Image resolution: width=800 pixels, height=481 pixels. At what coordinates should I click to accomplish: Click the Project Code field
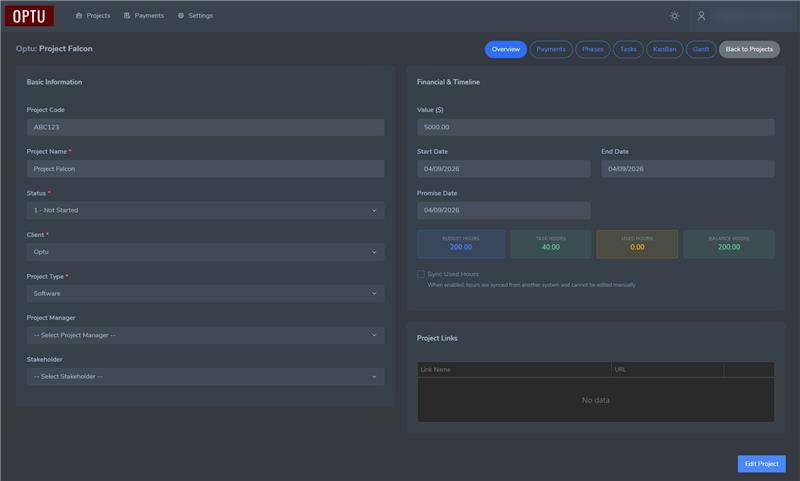click(x=206, y=127)
